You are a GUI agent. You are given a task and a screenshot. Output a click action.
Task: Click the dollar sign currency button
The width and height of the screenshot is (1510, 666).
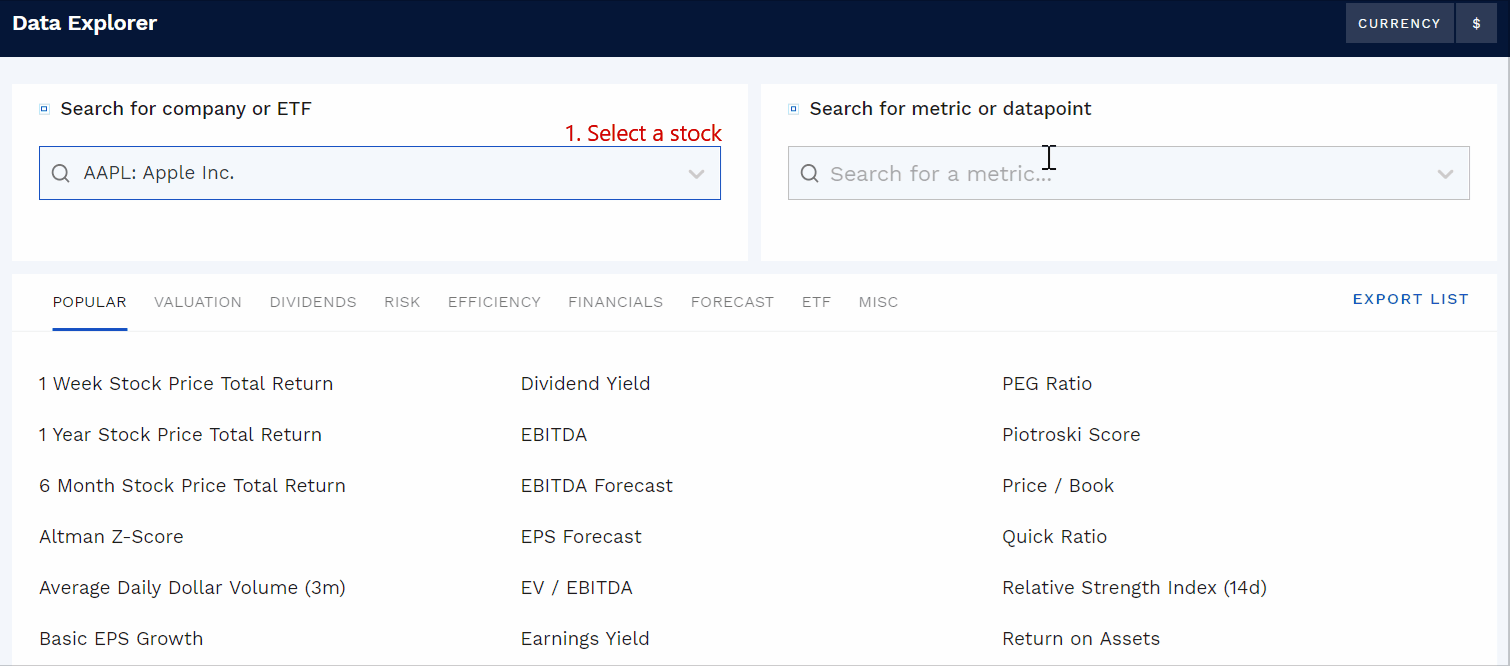[x=1476, y=23]
